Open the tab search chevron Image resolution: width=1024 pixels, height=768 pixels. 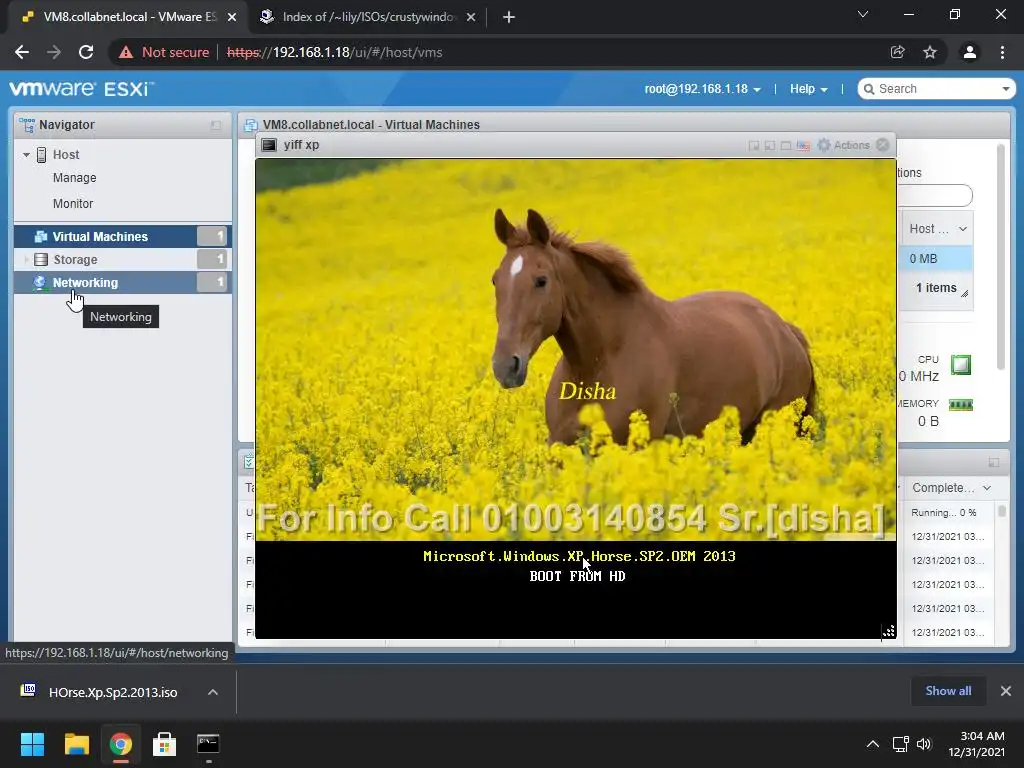[x=863, y=14]
